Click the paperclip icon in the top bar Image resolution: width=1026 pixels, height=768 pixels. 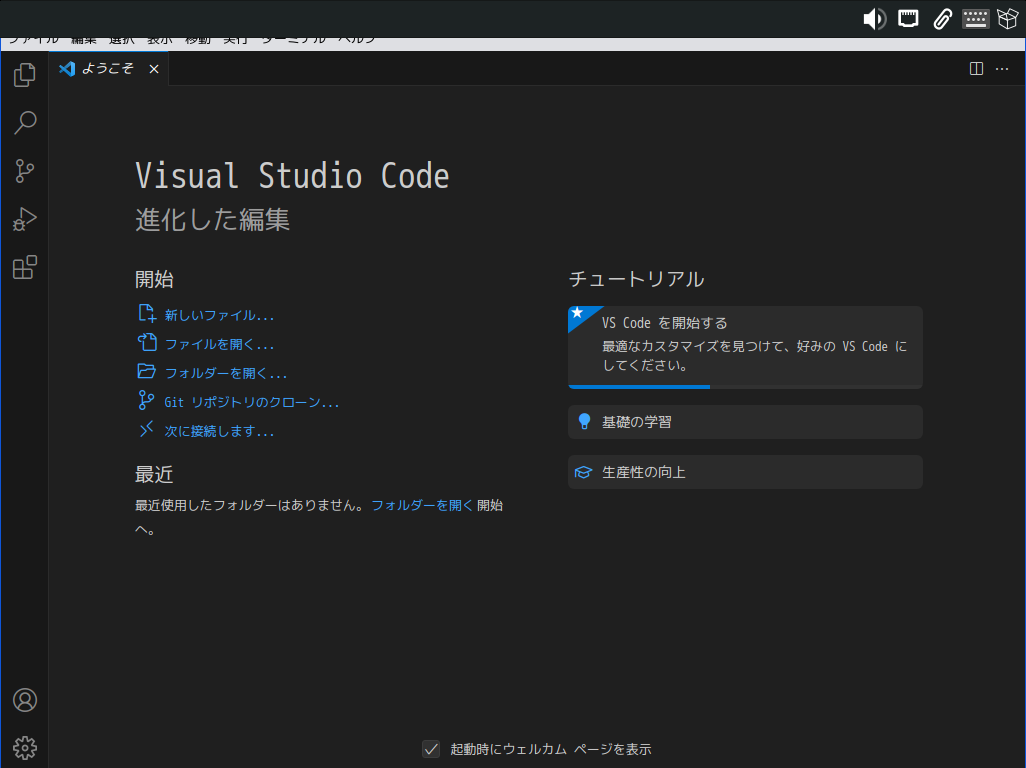(942, 19)
